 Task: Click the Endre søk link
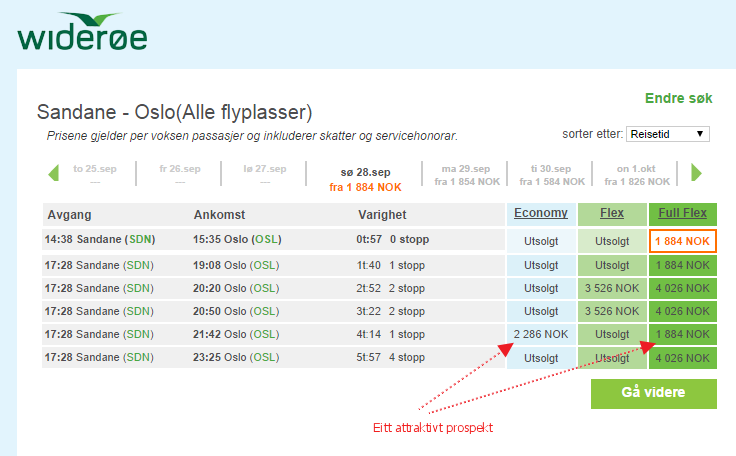[678, 98]
